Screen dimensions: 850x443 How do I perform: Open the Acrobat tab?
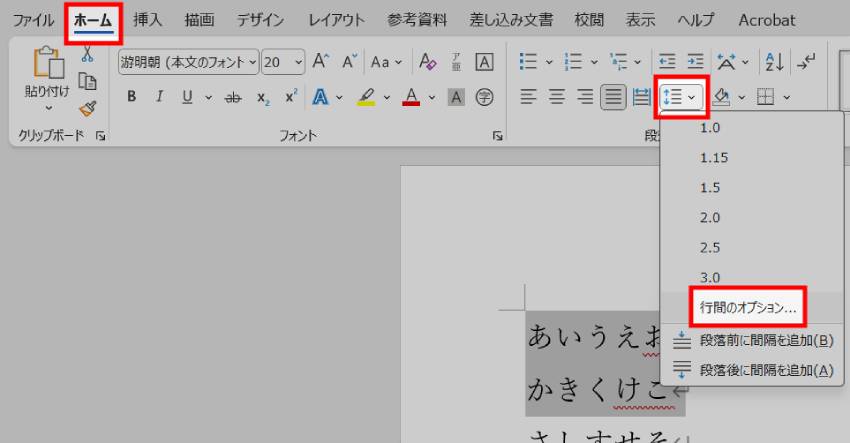pos(767,21)
